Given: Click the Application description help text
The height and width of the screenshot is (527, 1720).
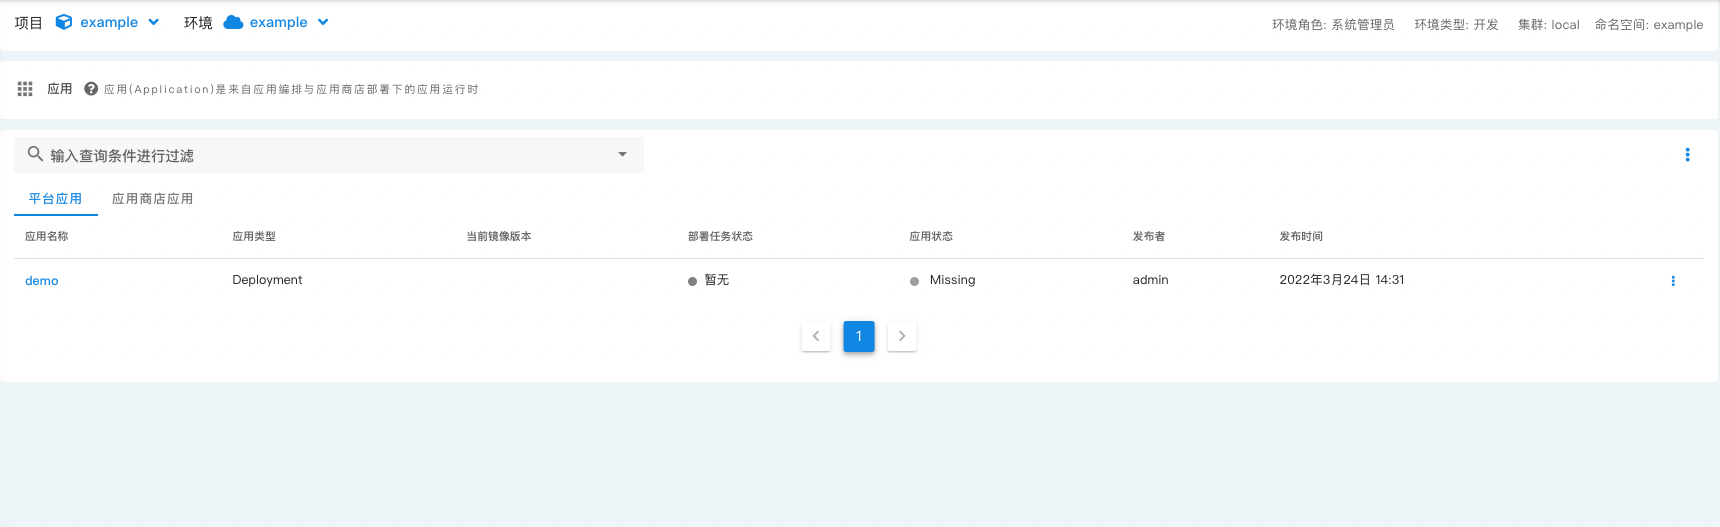Looking at the screenshot, I should click(x=291, y=89).
